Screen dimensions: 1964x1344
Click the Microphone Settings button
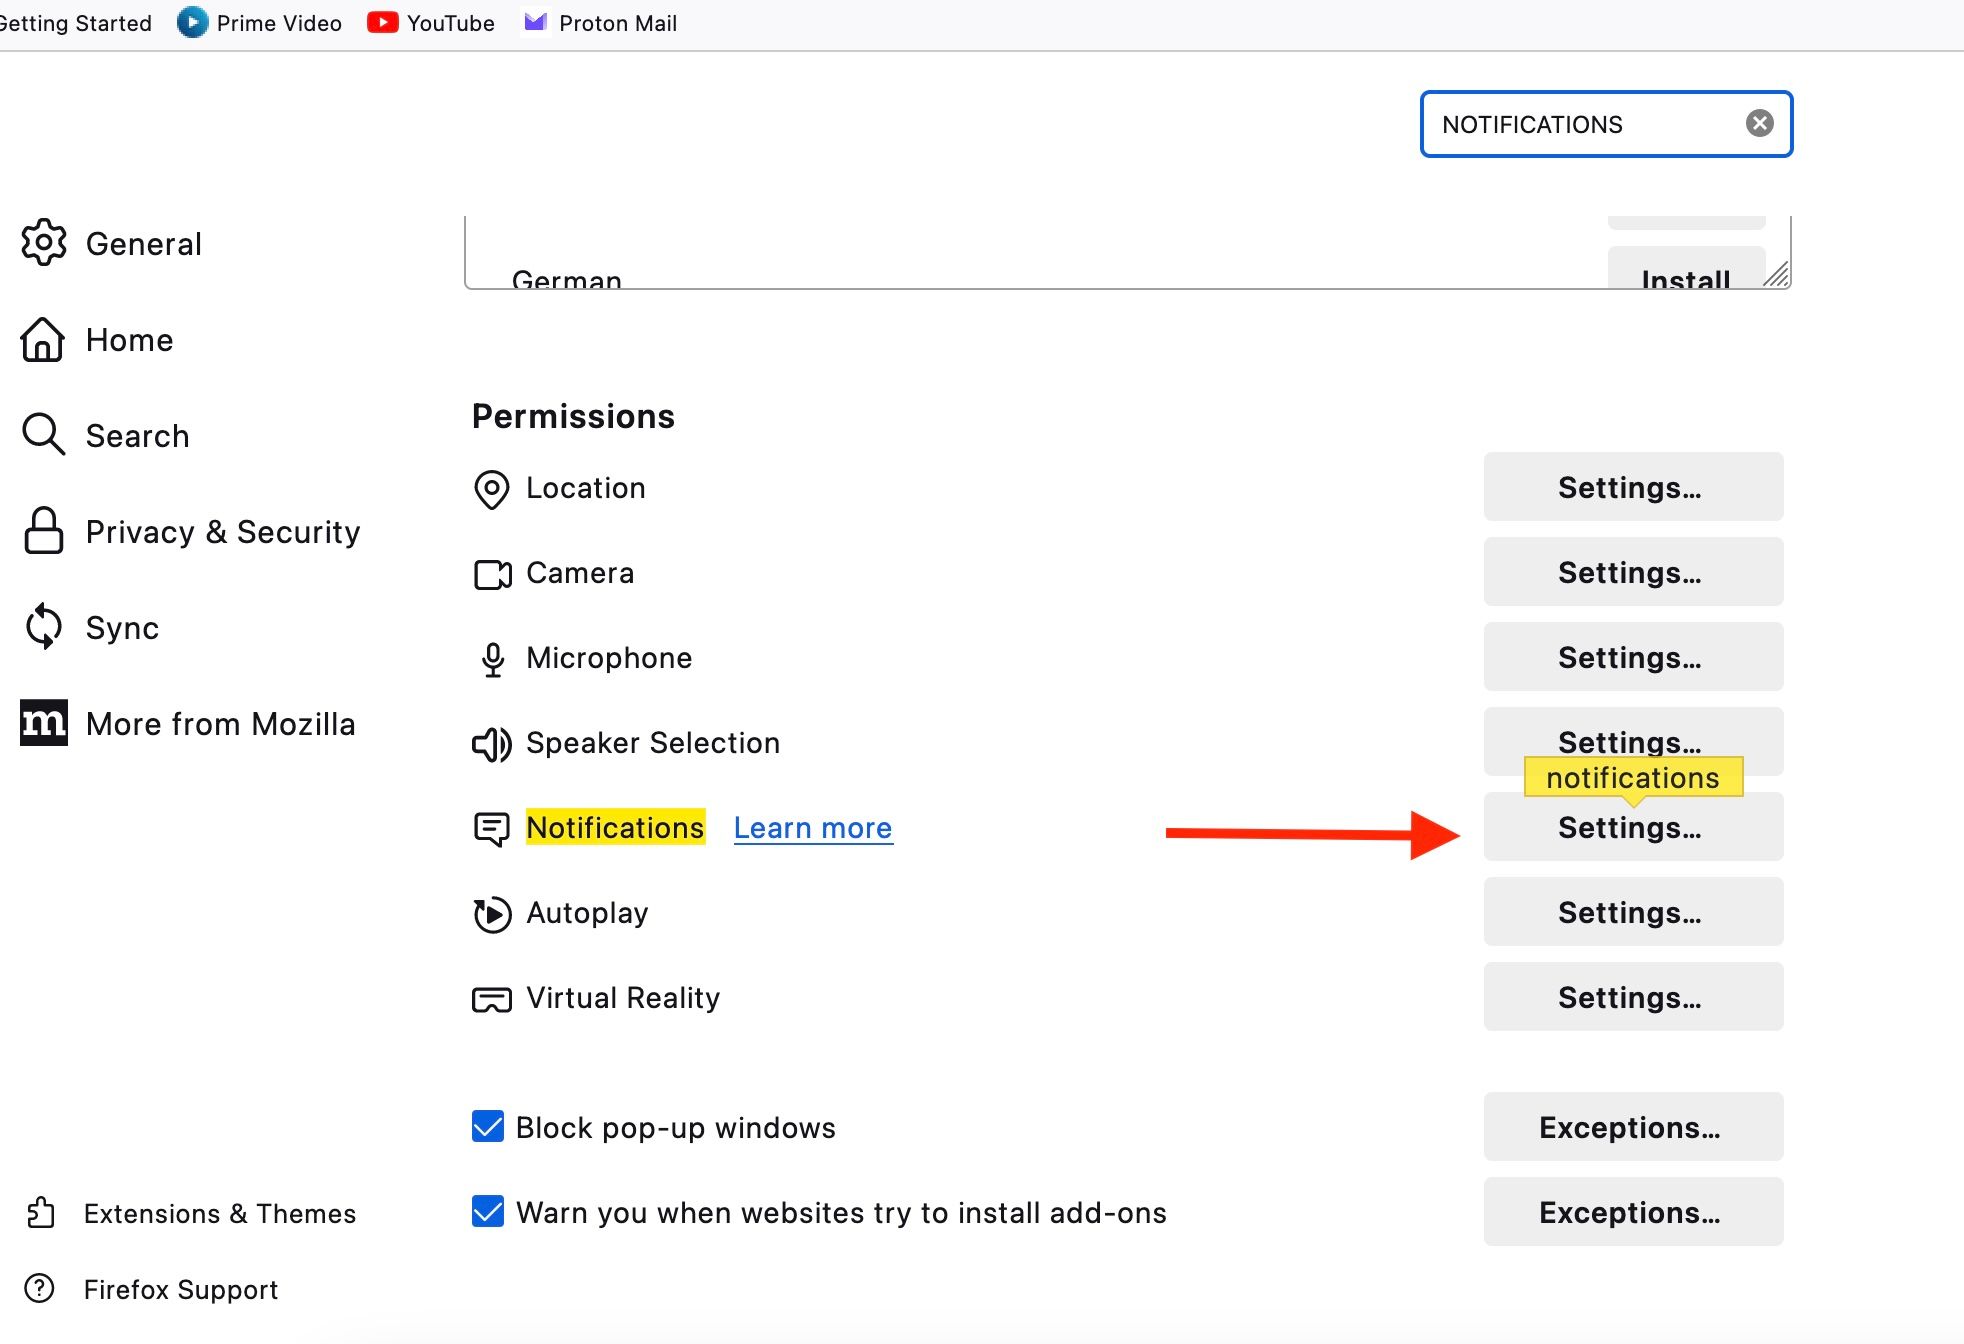tap(1631, 658)
